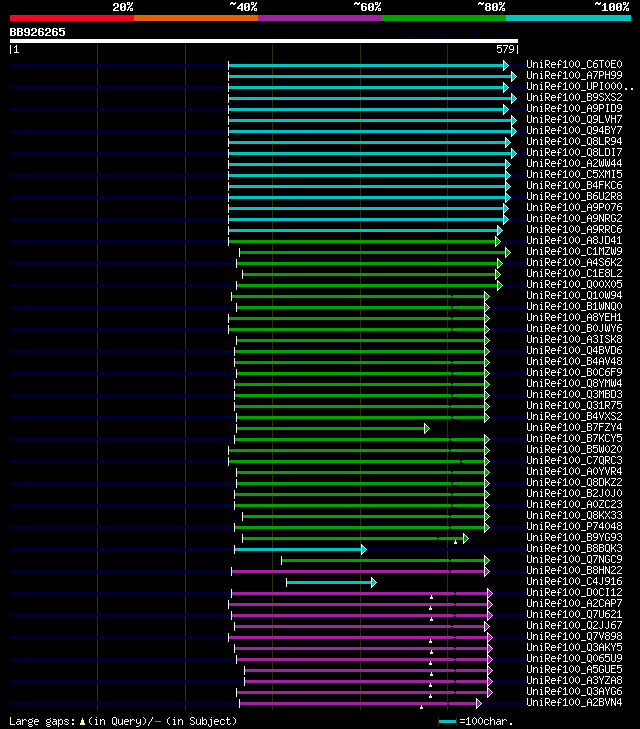The width and height of the screenshot is (640, 729).
Task: Click the UniRef100_Q9LVH7 hit name
Action: pos(574,119)
